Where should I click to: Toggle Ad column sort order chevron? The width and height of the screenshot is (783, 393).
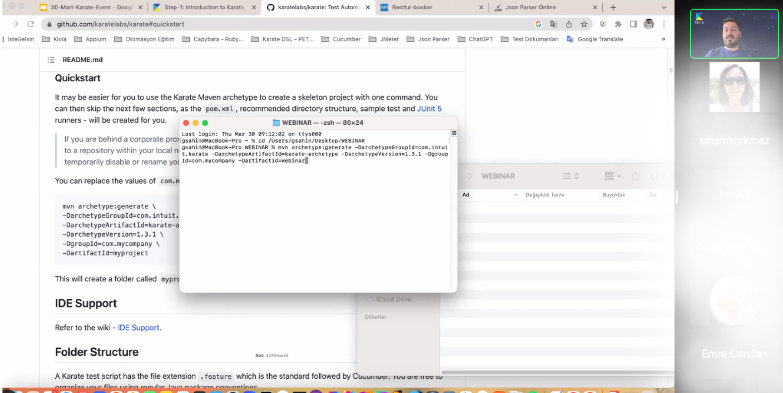[x=516, y=195]
